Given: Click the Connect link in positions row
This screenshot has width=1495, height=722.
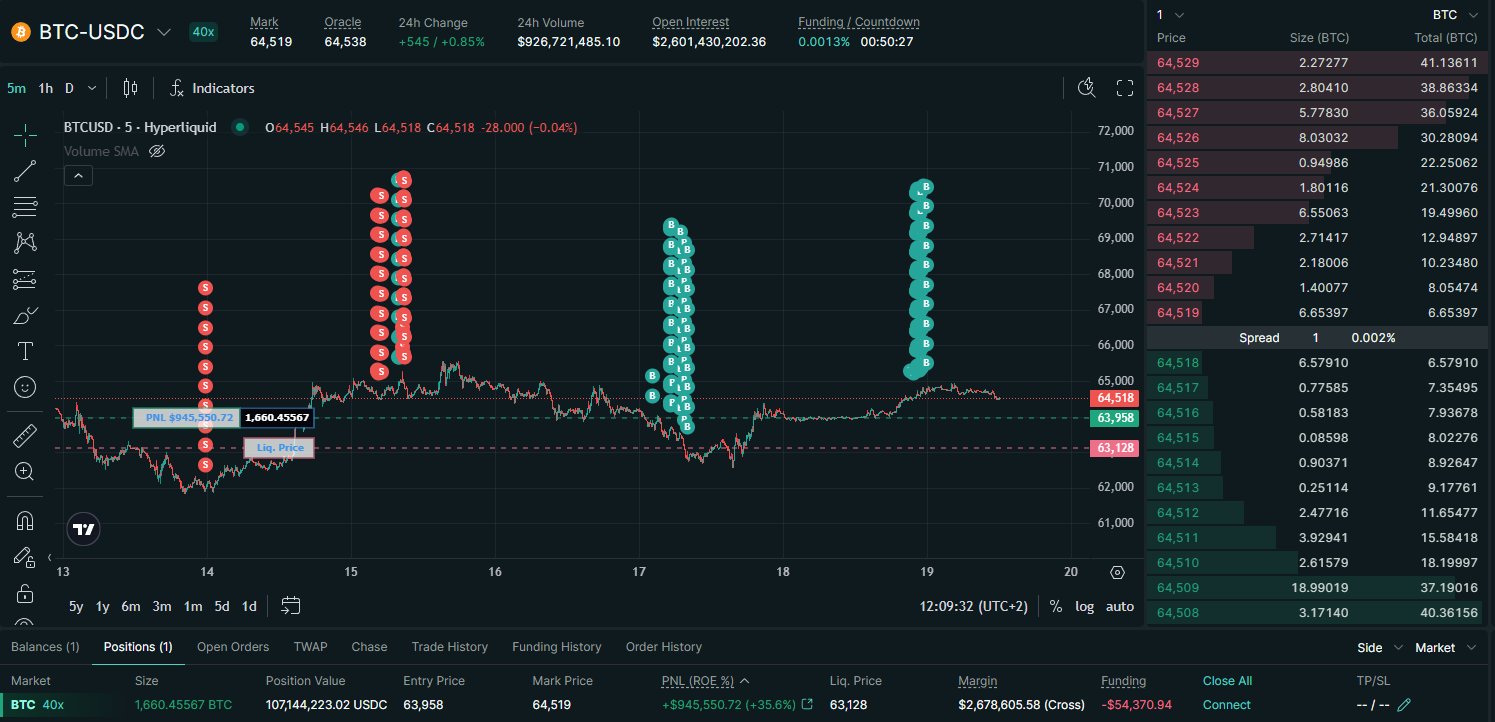Looking at the screenshot, I should click(1227, 705).
